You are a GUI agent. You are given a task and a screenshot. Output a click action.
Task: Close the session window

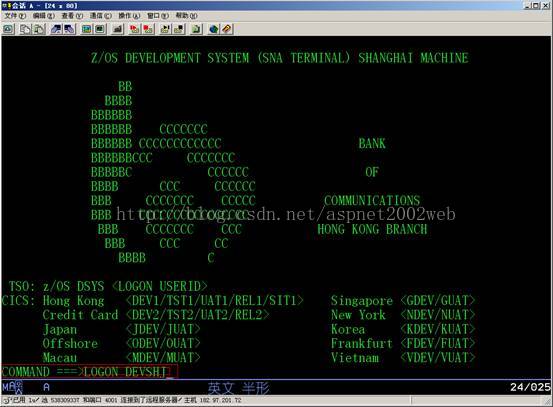pyautogui.click(x=545, y=5)
